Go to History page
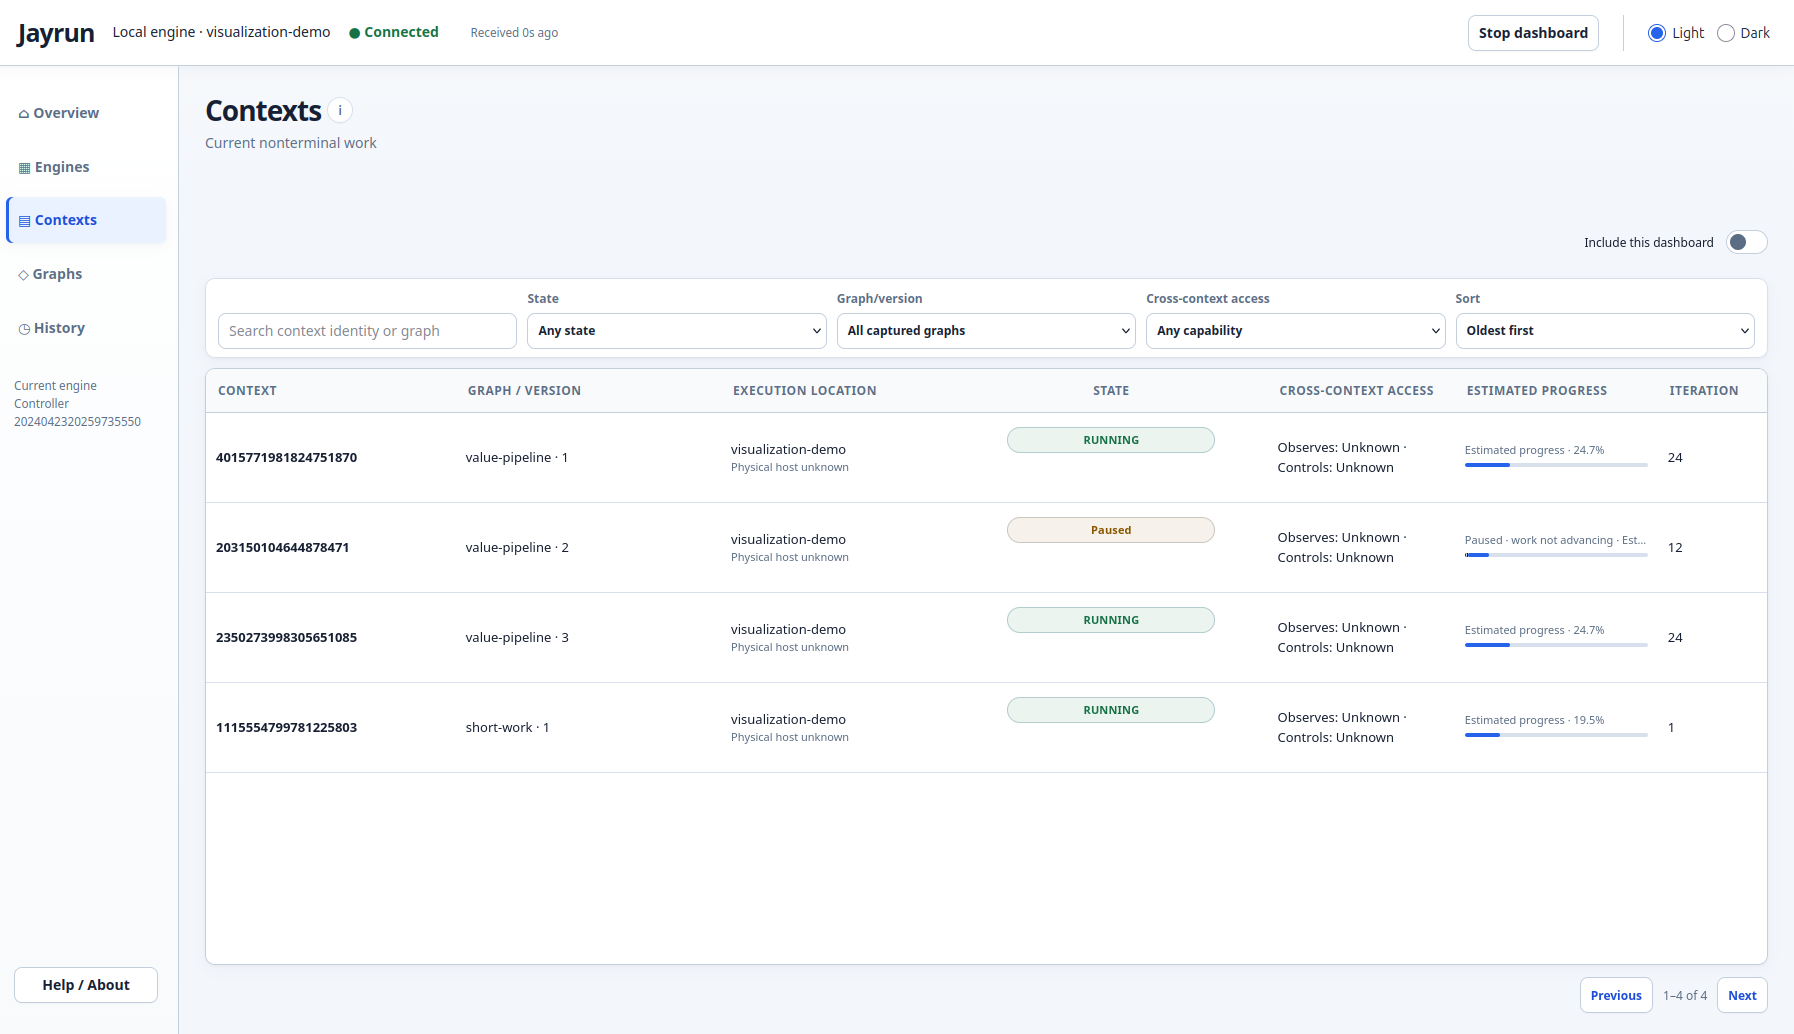This screenshot has width=1794, height=1034. coord(87,328)
